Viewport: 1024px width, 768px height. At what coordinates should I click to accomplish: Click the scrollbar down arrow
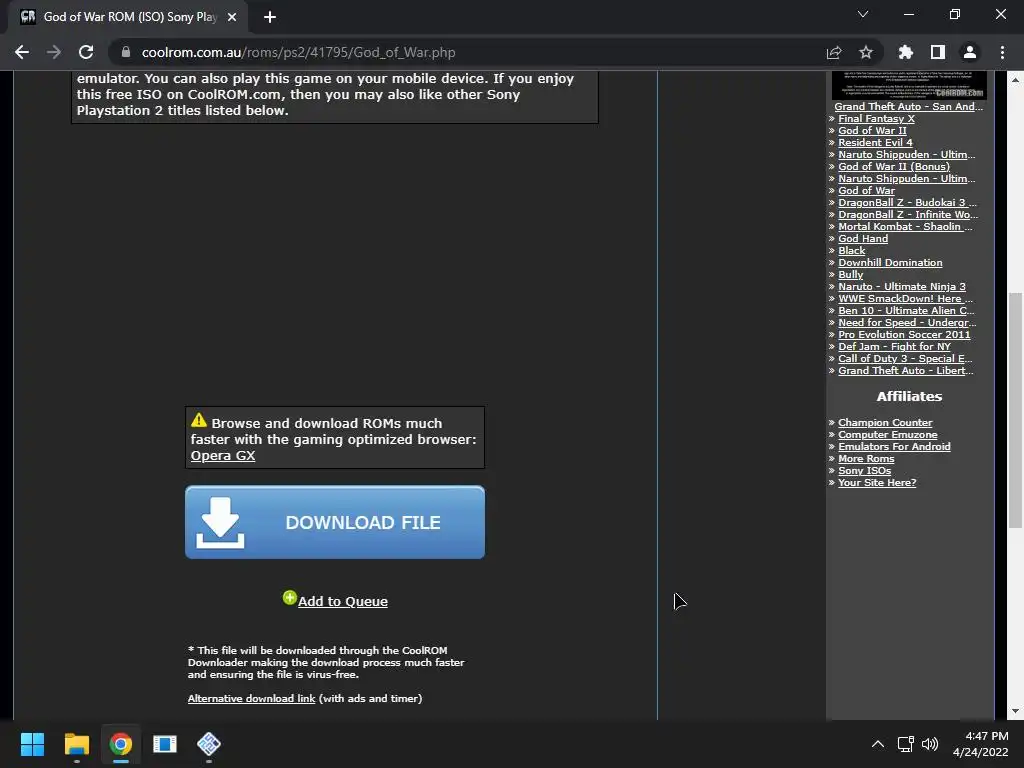click(1015, 711)
